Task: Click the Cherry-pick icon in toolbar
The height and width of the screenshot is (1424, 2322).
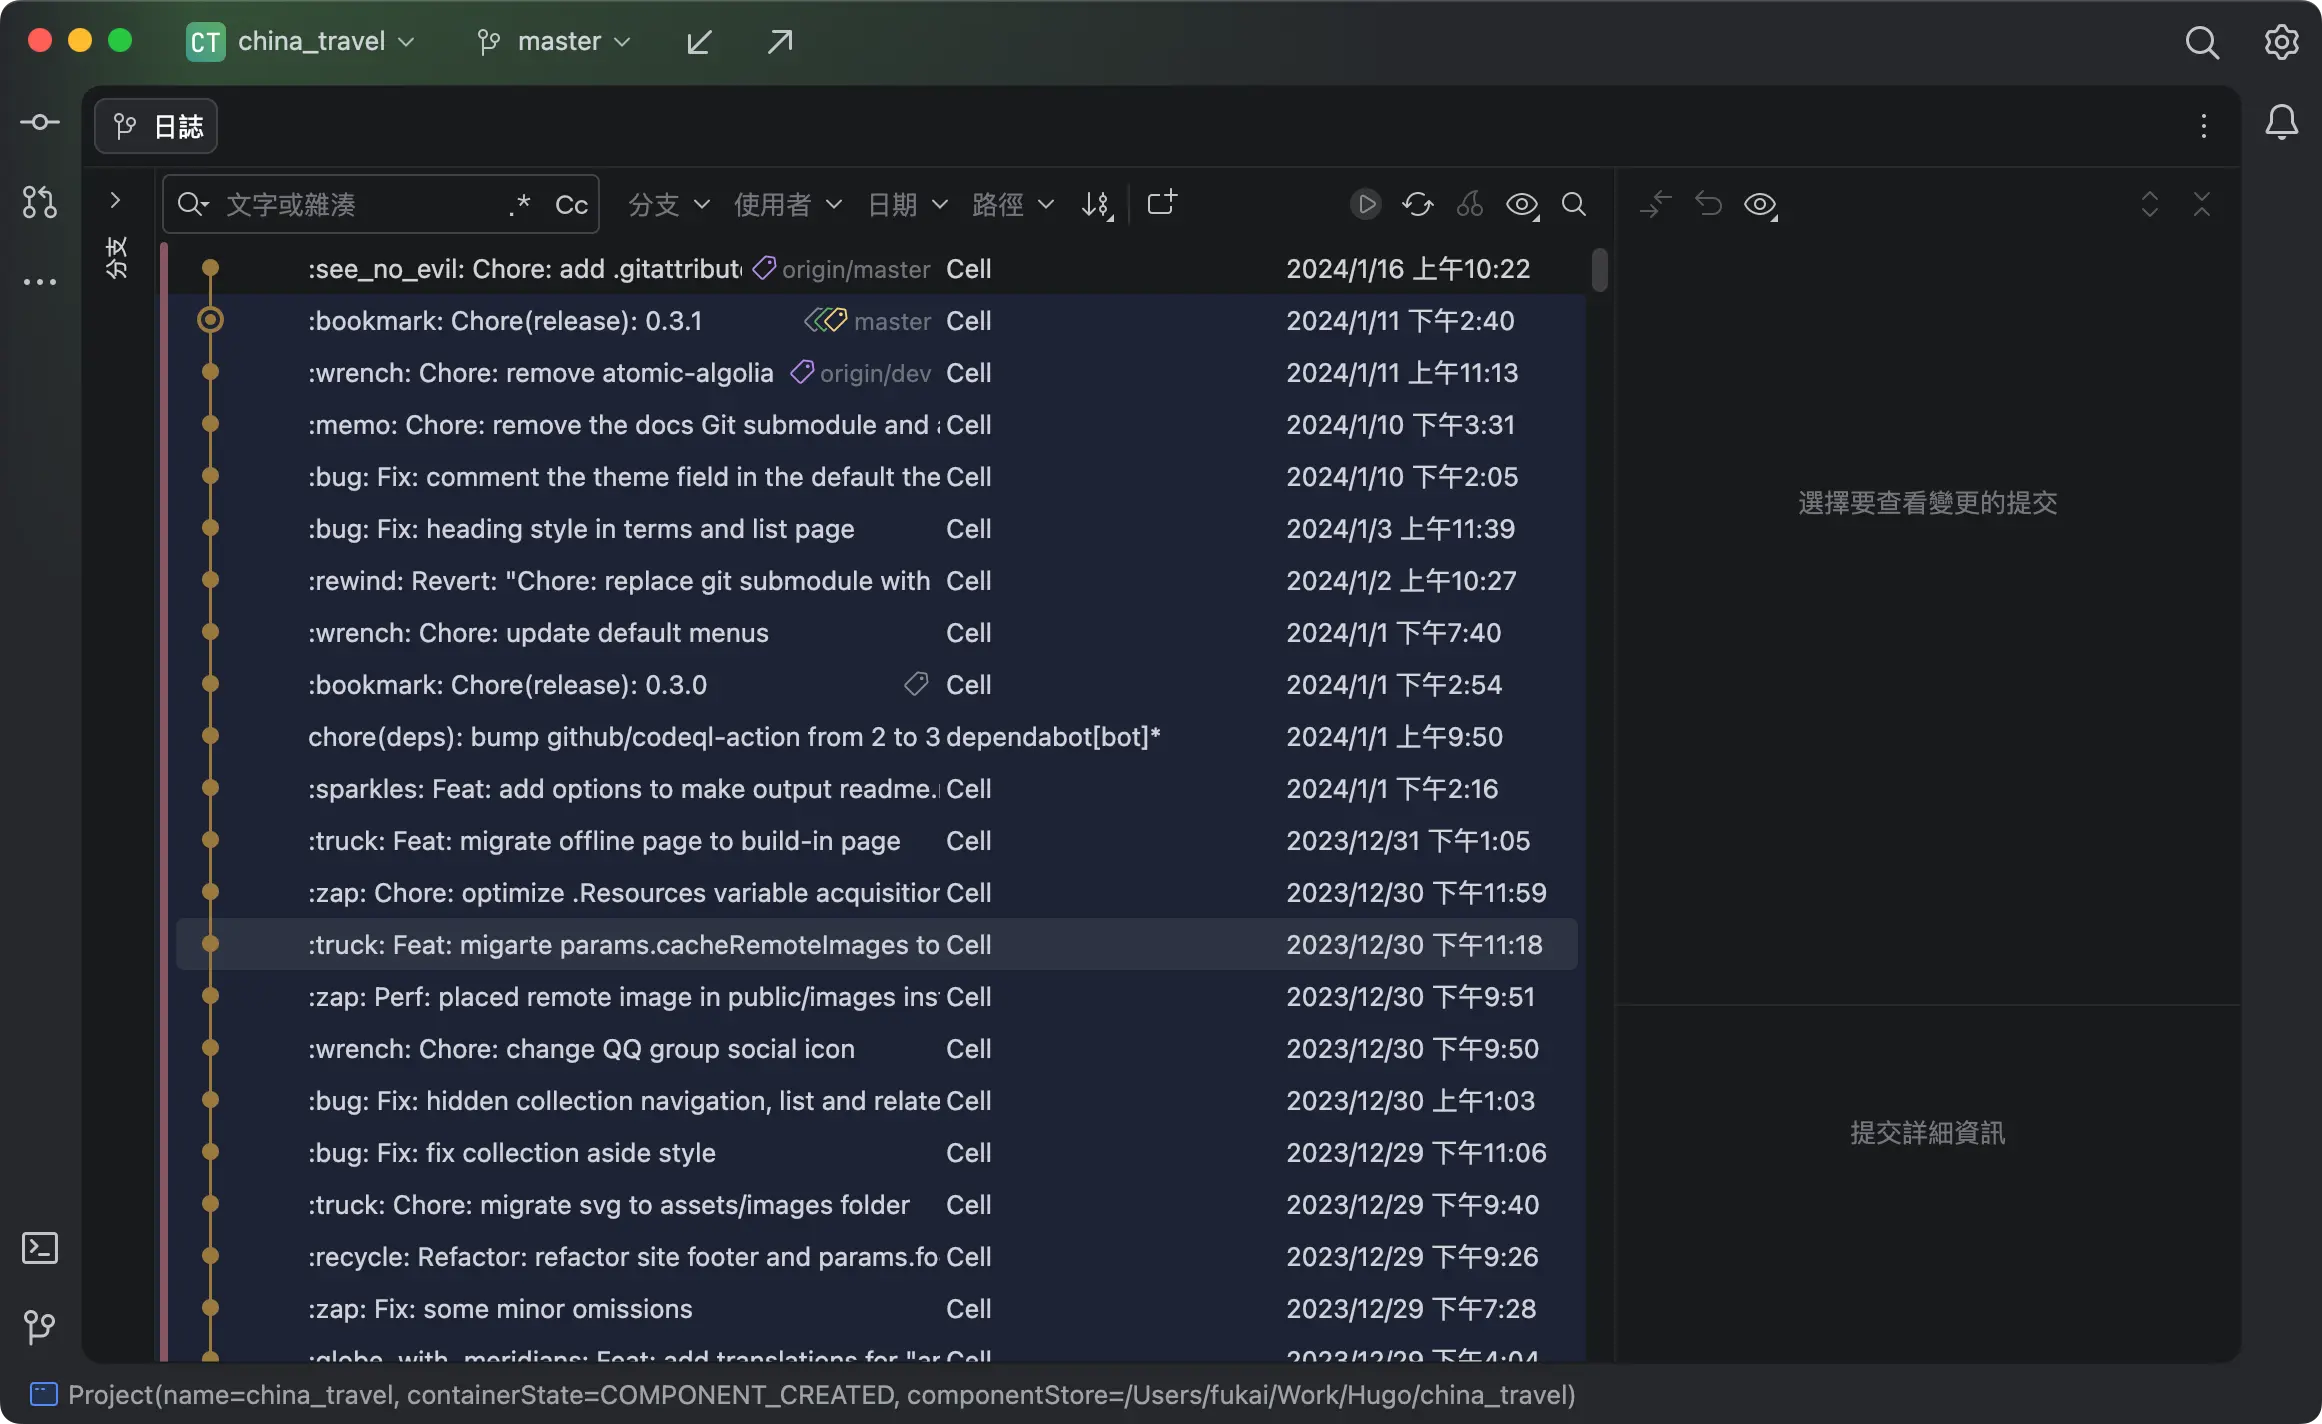Action: coord(1469,204)
